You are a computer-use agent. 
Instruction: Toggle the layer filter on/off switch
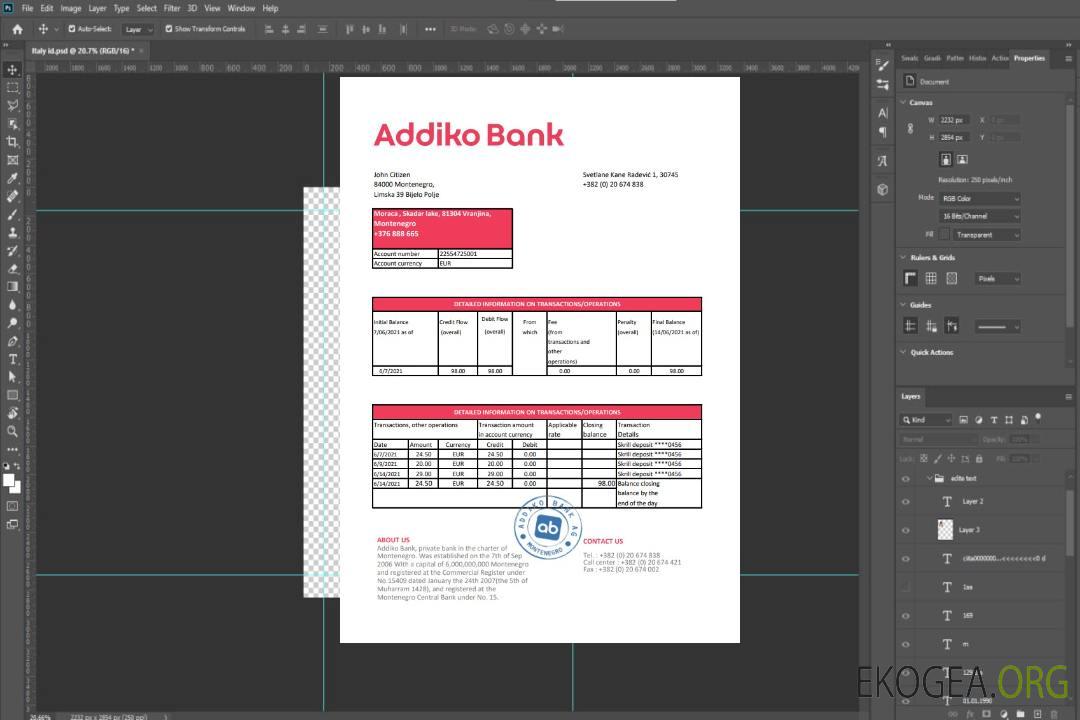click(x=1038, y=418)
